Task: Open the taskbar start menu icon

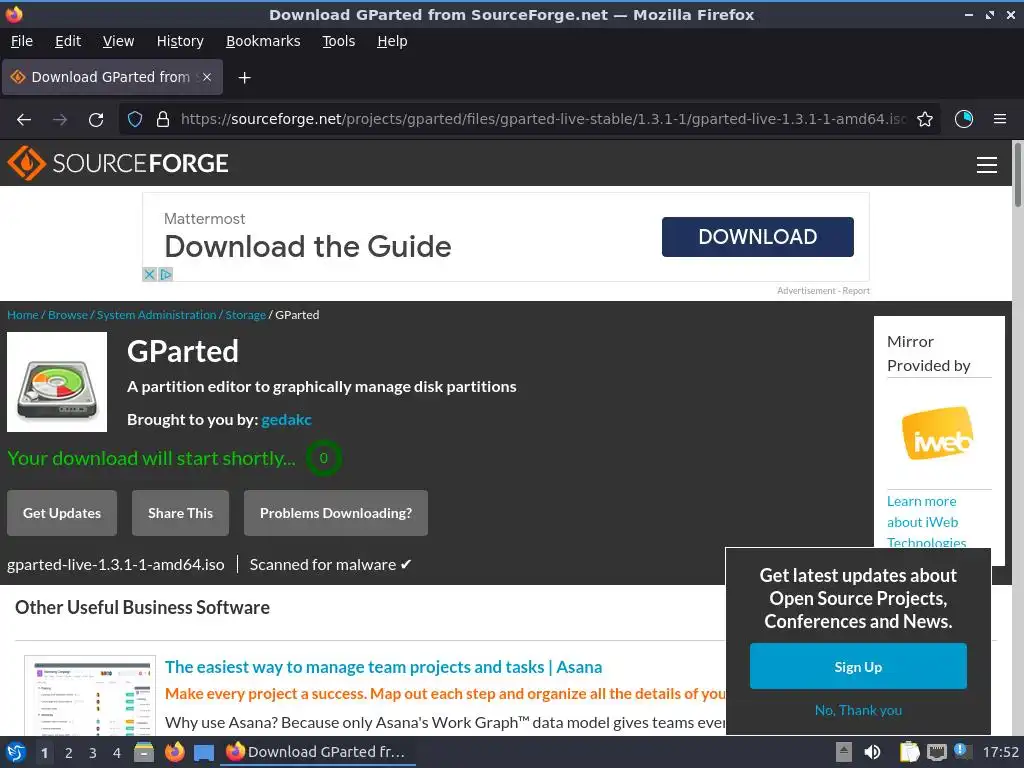Action: (x=16, y=752)
